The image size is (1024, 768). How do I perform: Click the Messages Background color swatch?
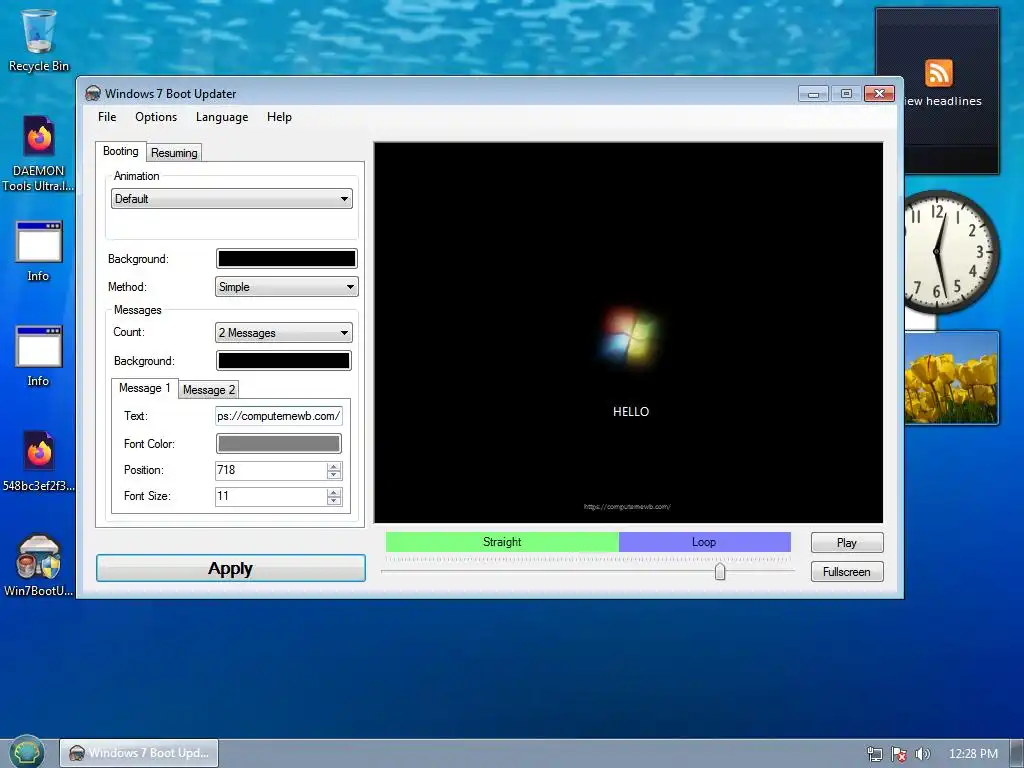point(283,360)
